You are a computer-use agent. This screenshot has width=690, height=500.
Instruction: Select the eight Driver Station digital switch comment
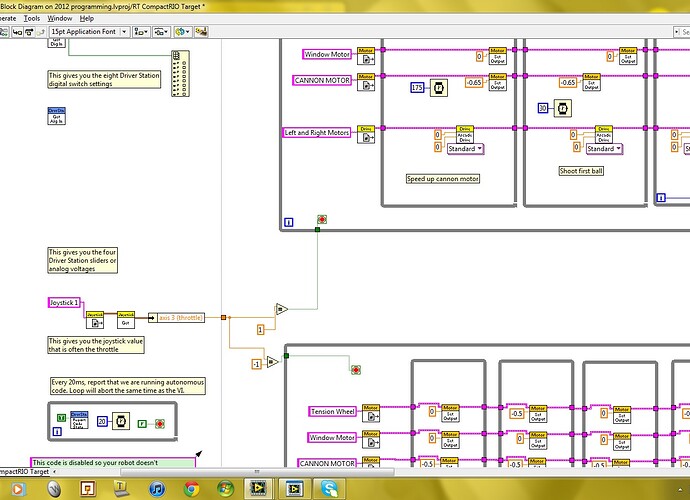point(104,80)
